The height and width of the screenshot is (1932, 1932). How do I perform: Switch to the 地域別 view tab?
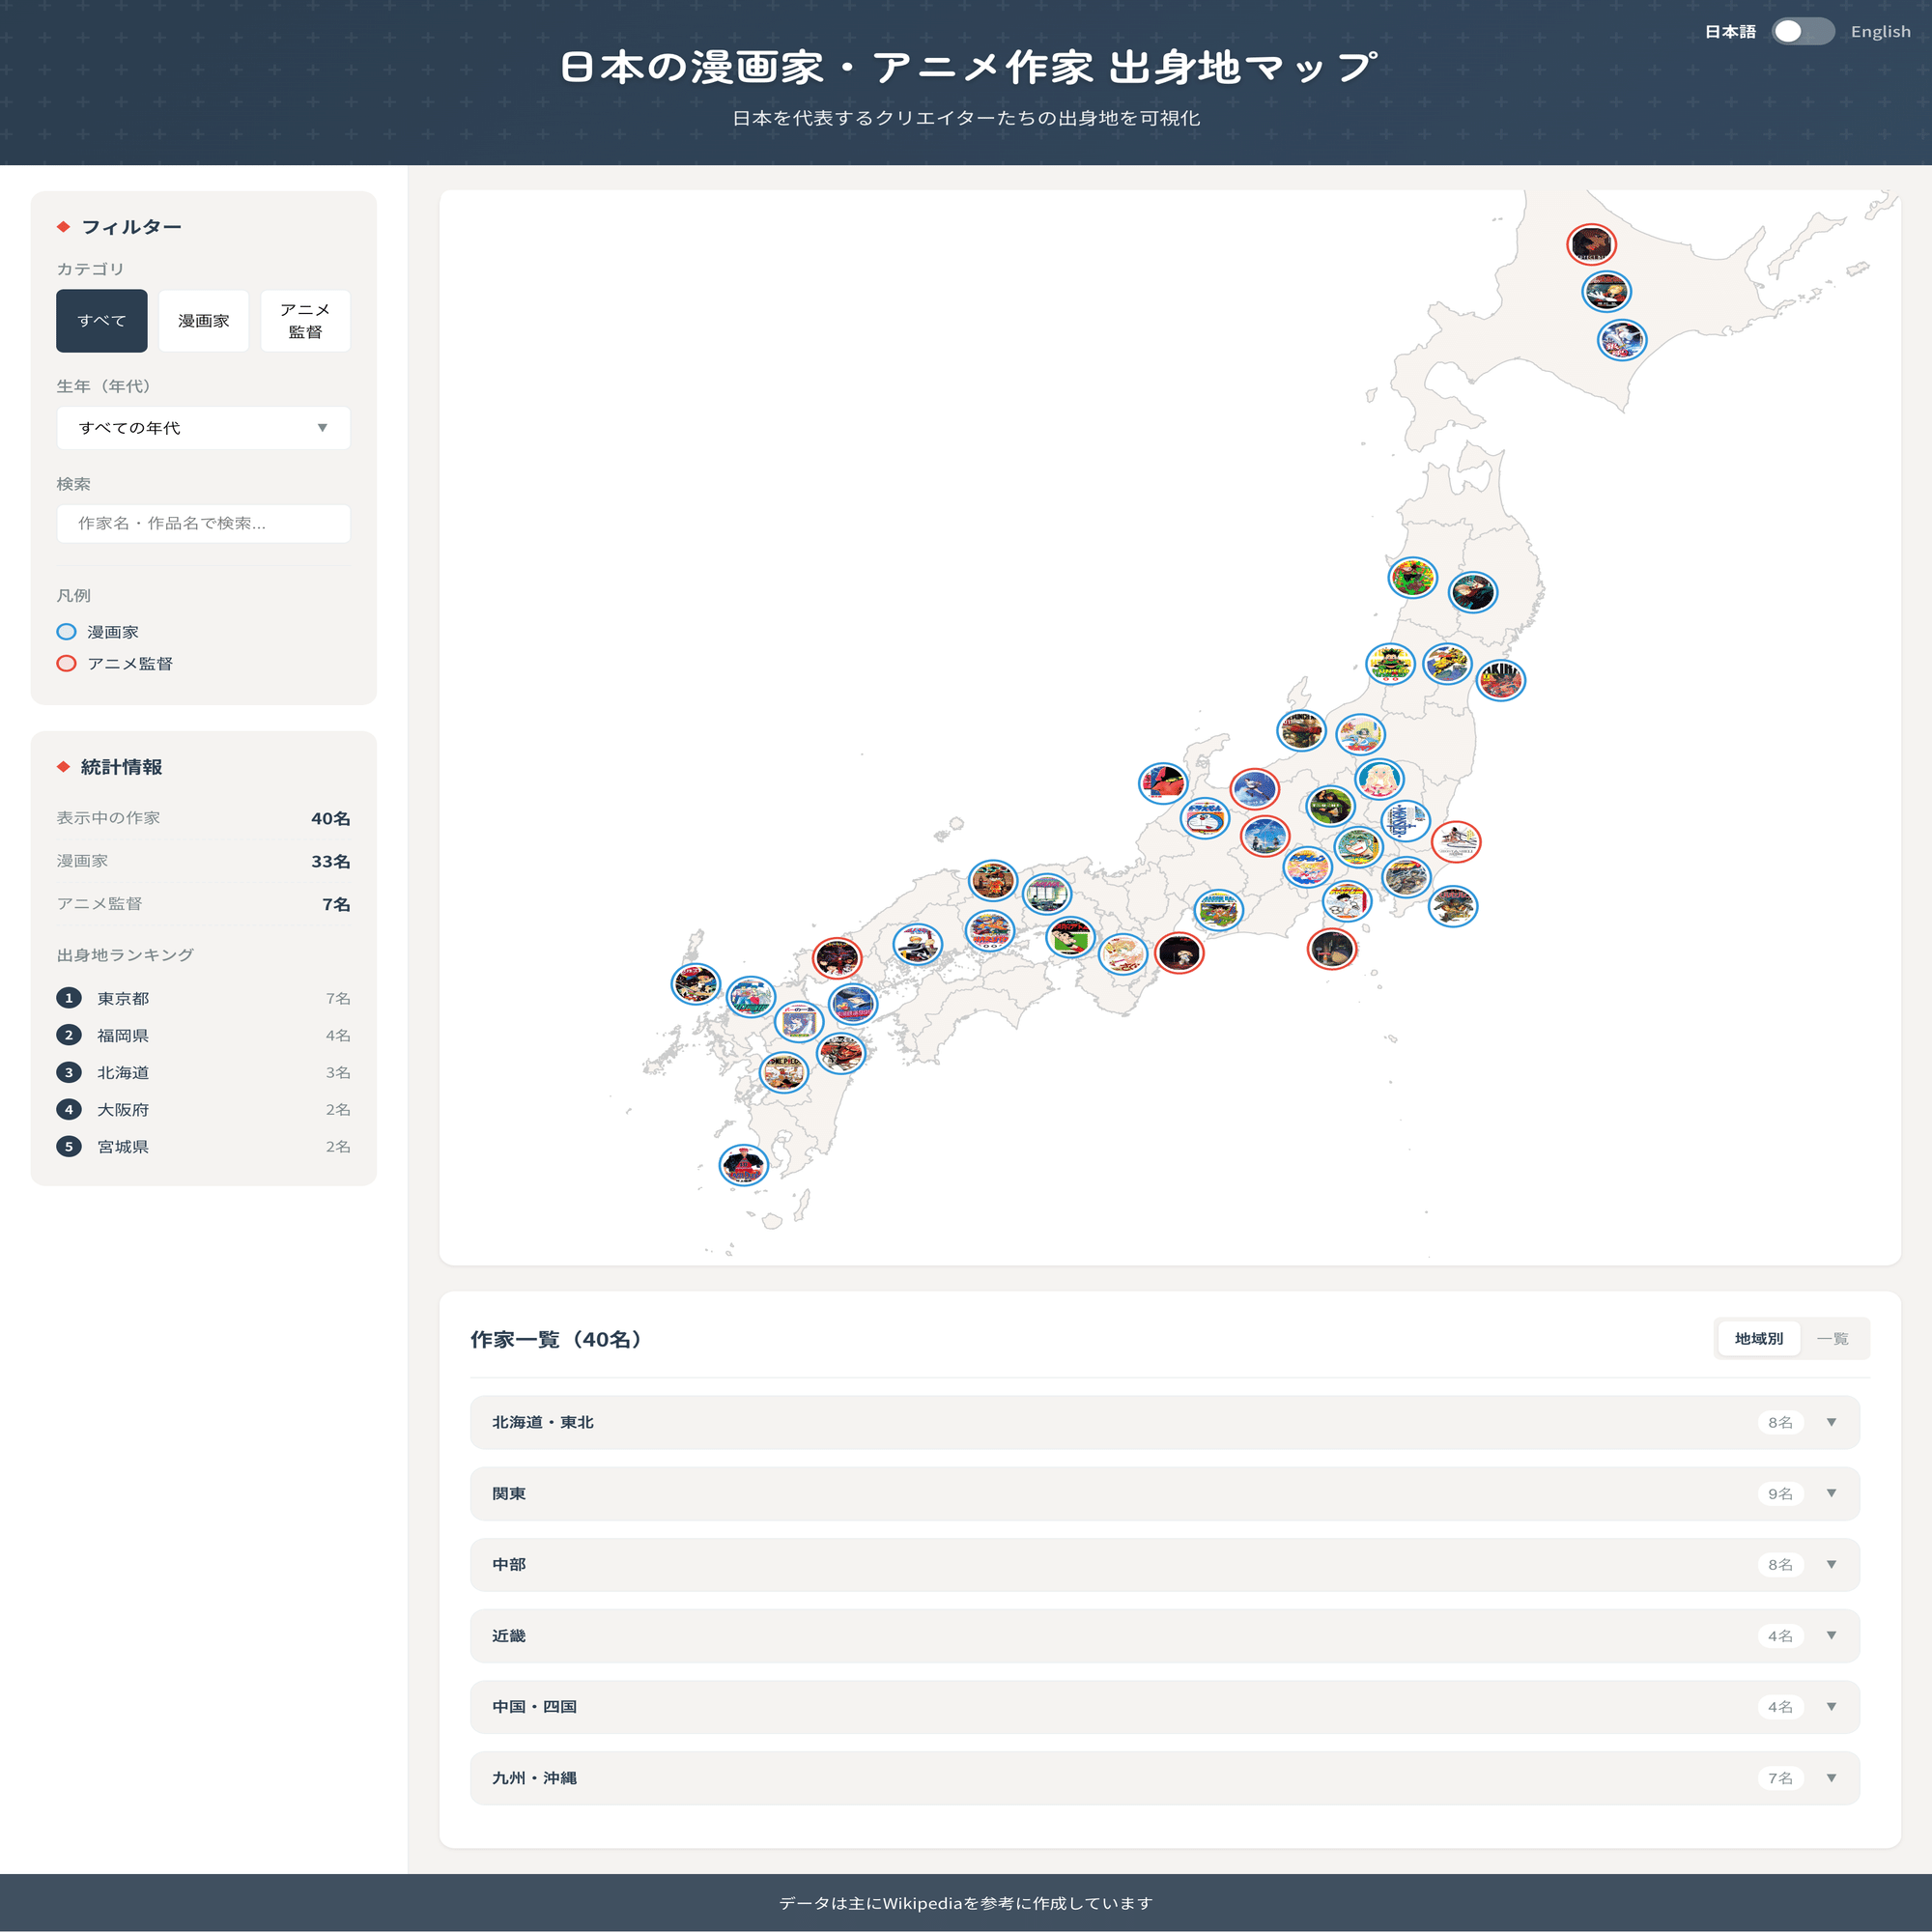click(1758, 1339)
